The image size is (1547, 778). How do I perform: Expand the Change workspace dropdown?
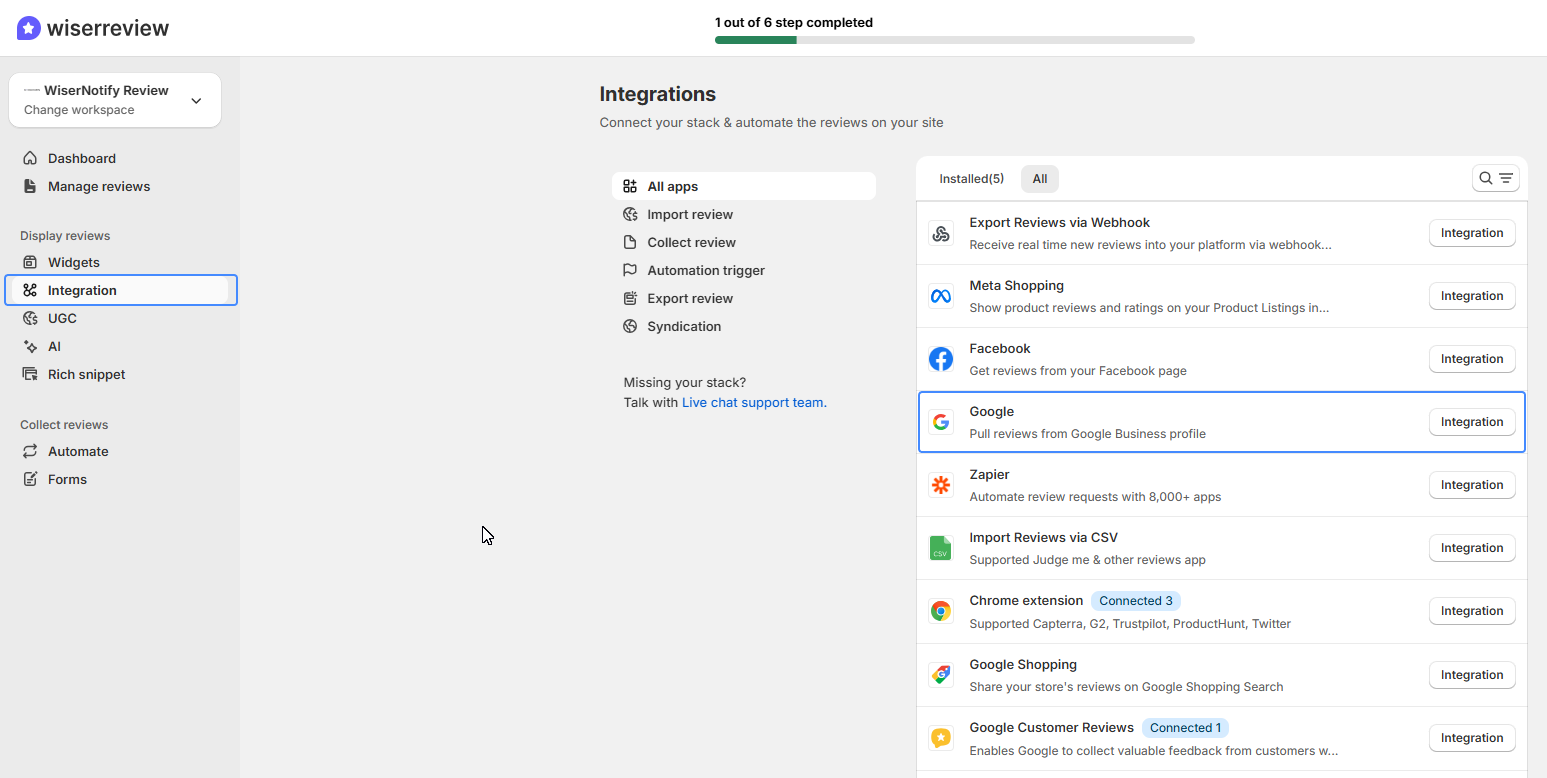pos(196,100)
